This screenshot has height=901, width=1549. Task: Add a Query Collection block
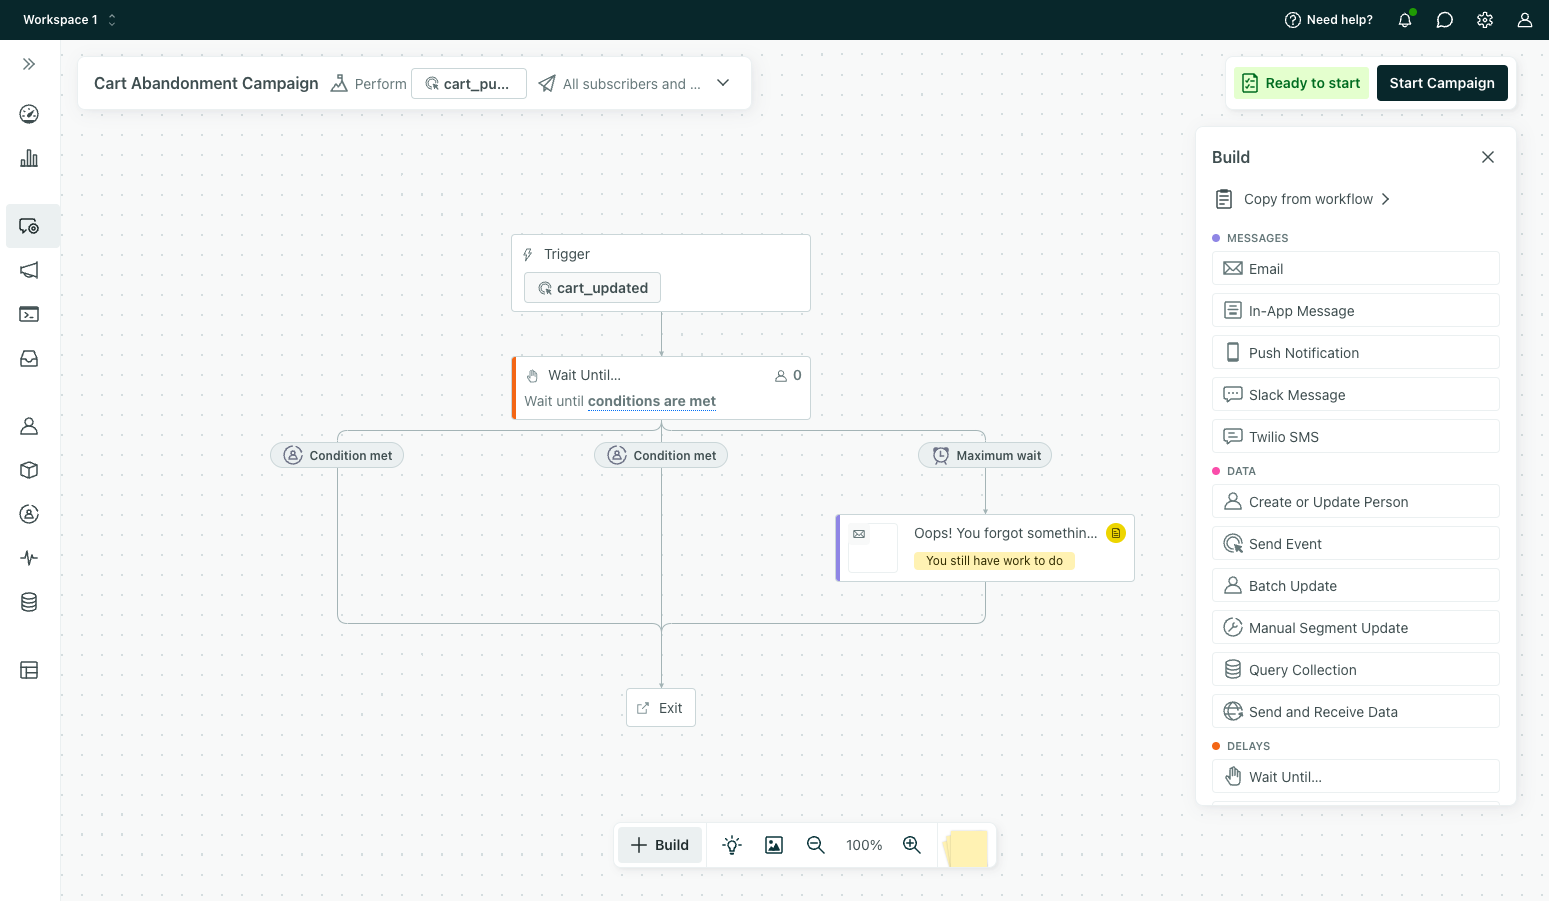1356,669
